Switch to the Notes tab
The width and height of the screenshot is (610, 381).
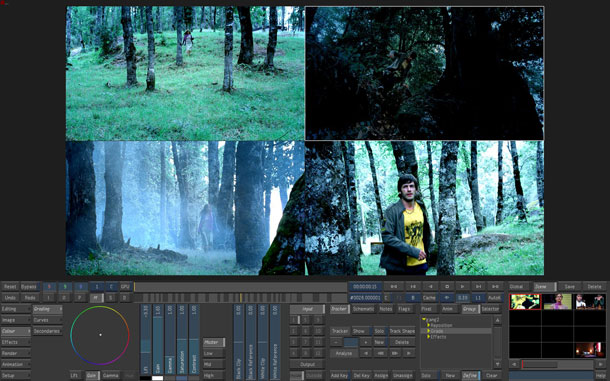pyautogui.click(x=386, y=309)
